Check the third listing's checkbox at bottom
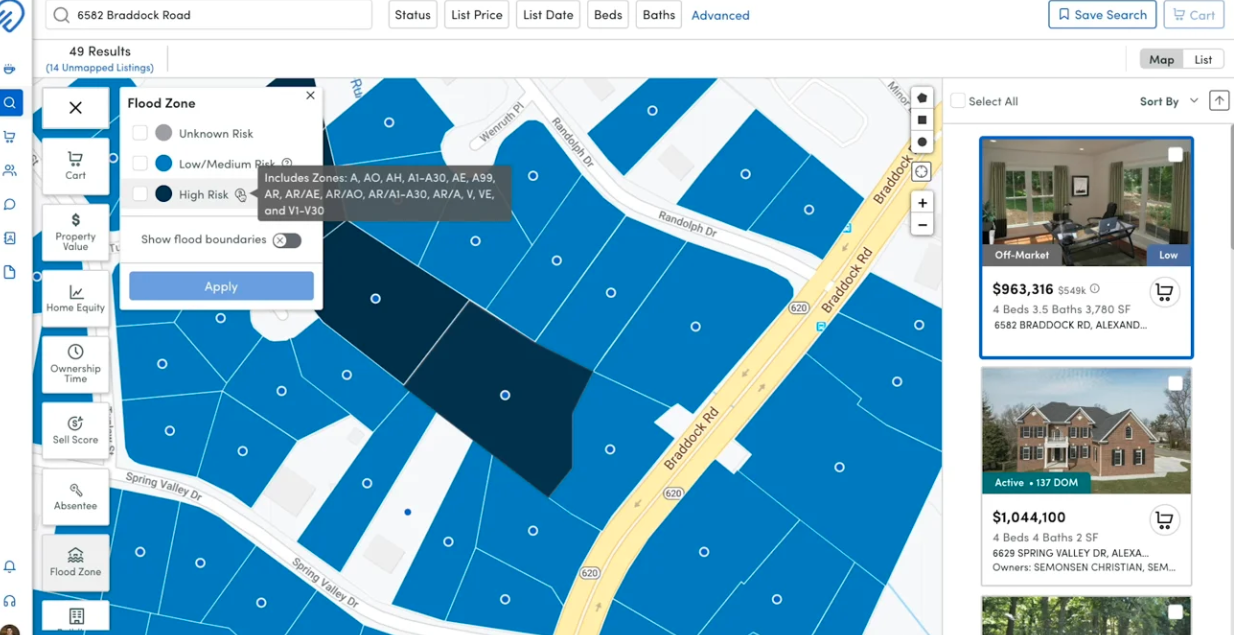The image size is (1234, 635). [x=1175, y=612]
